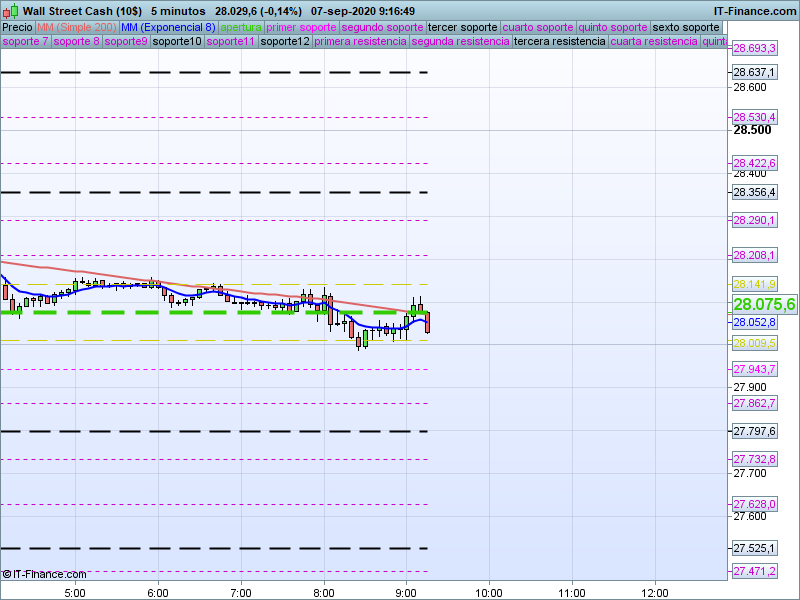This screenshot has height=600, width=800.
Task: Click the primer soporte legend label
Action: coord(301,28)
